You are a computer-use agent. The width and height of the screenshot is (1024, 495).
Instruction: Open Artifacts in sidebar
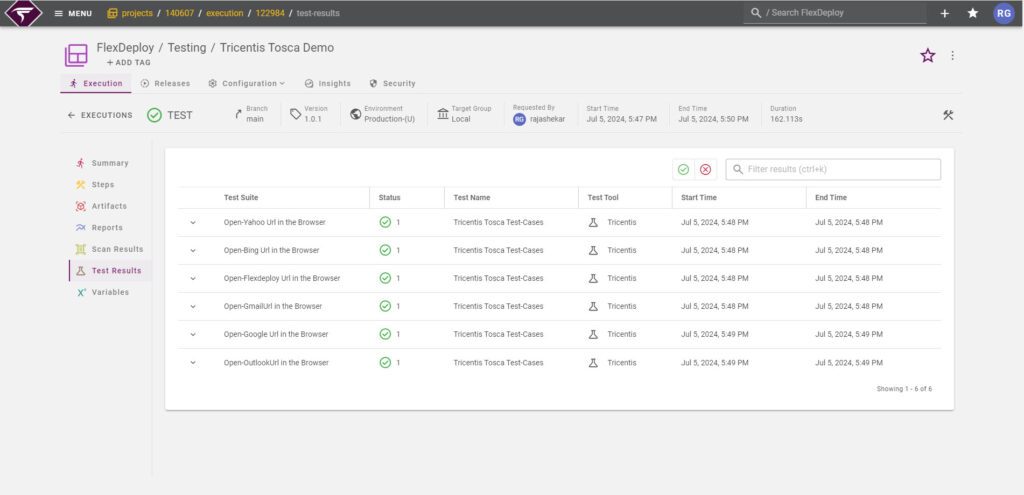[109, 206]
